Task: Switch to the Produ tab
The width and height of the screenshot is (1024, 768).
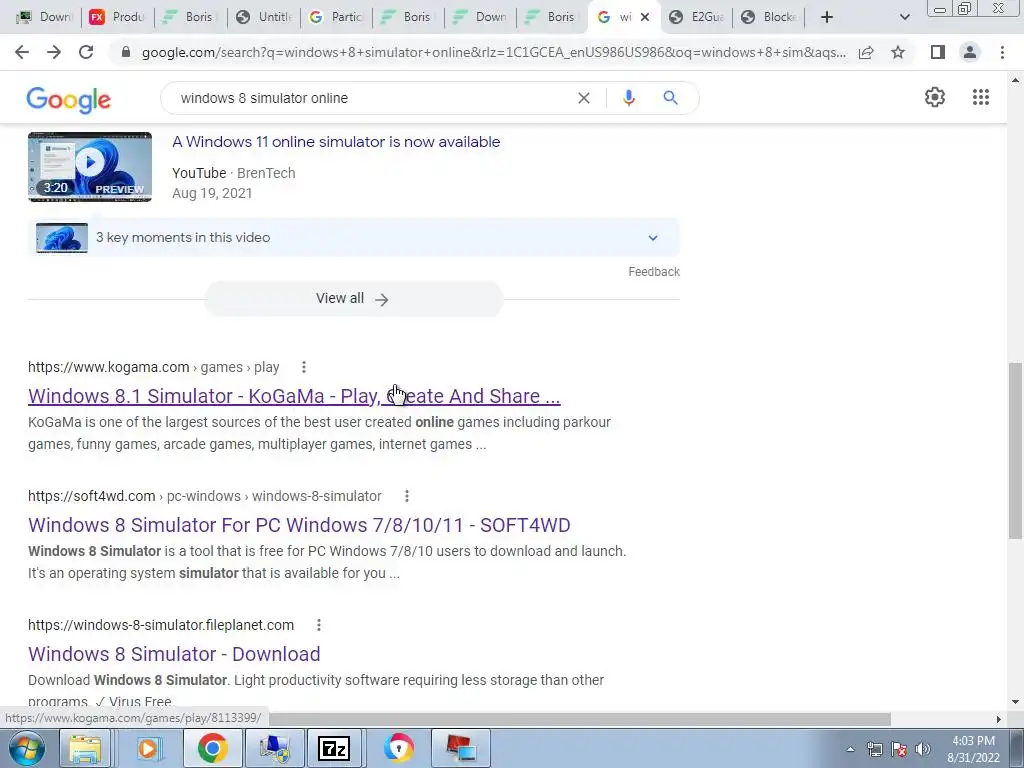Action: coord(117,17)
